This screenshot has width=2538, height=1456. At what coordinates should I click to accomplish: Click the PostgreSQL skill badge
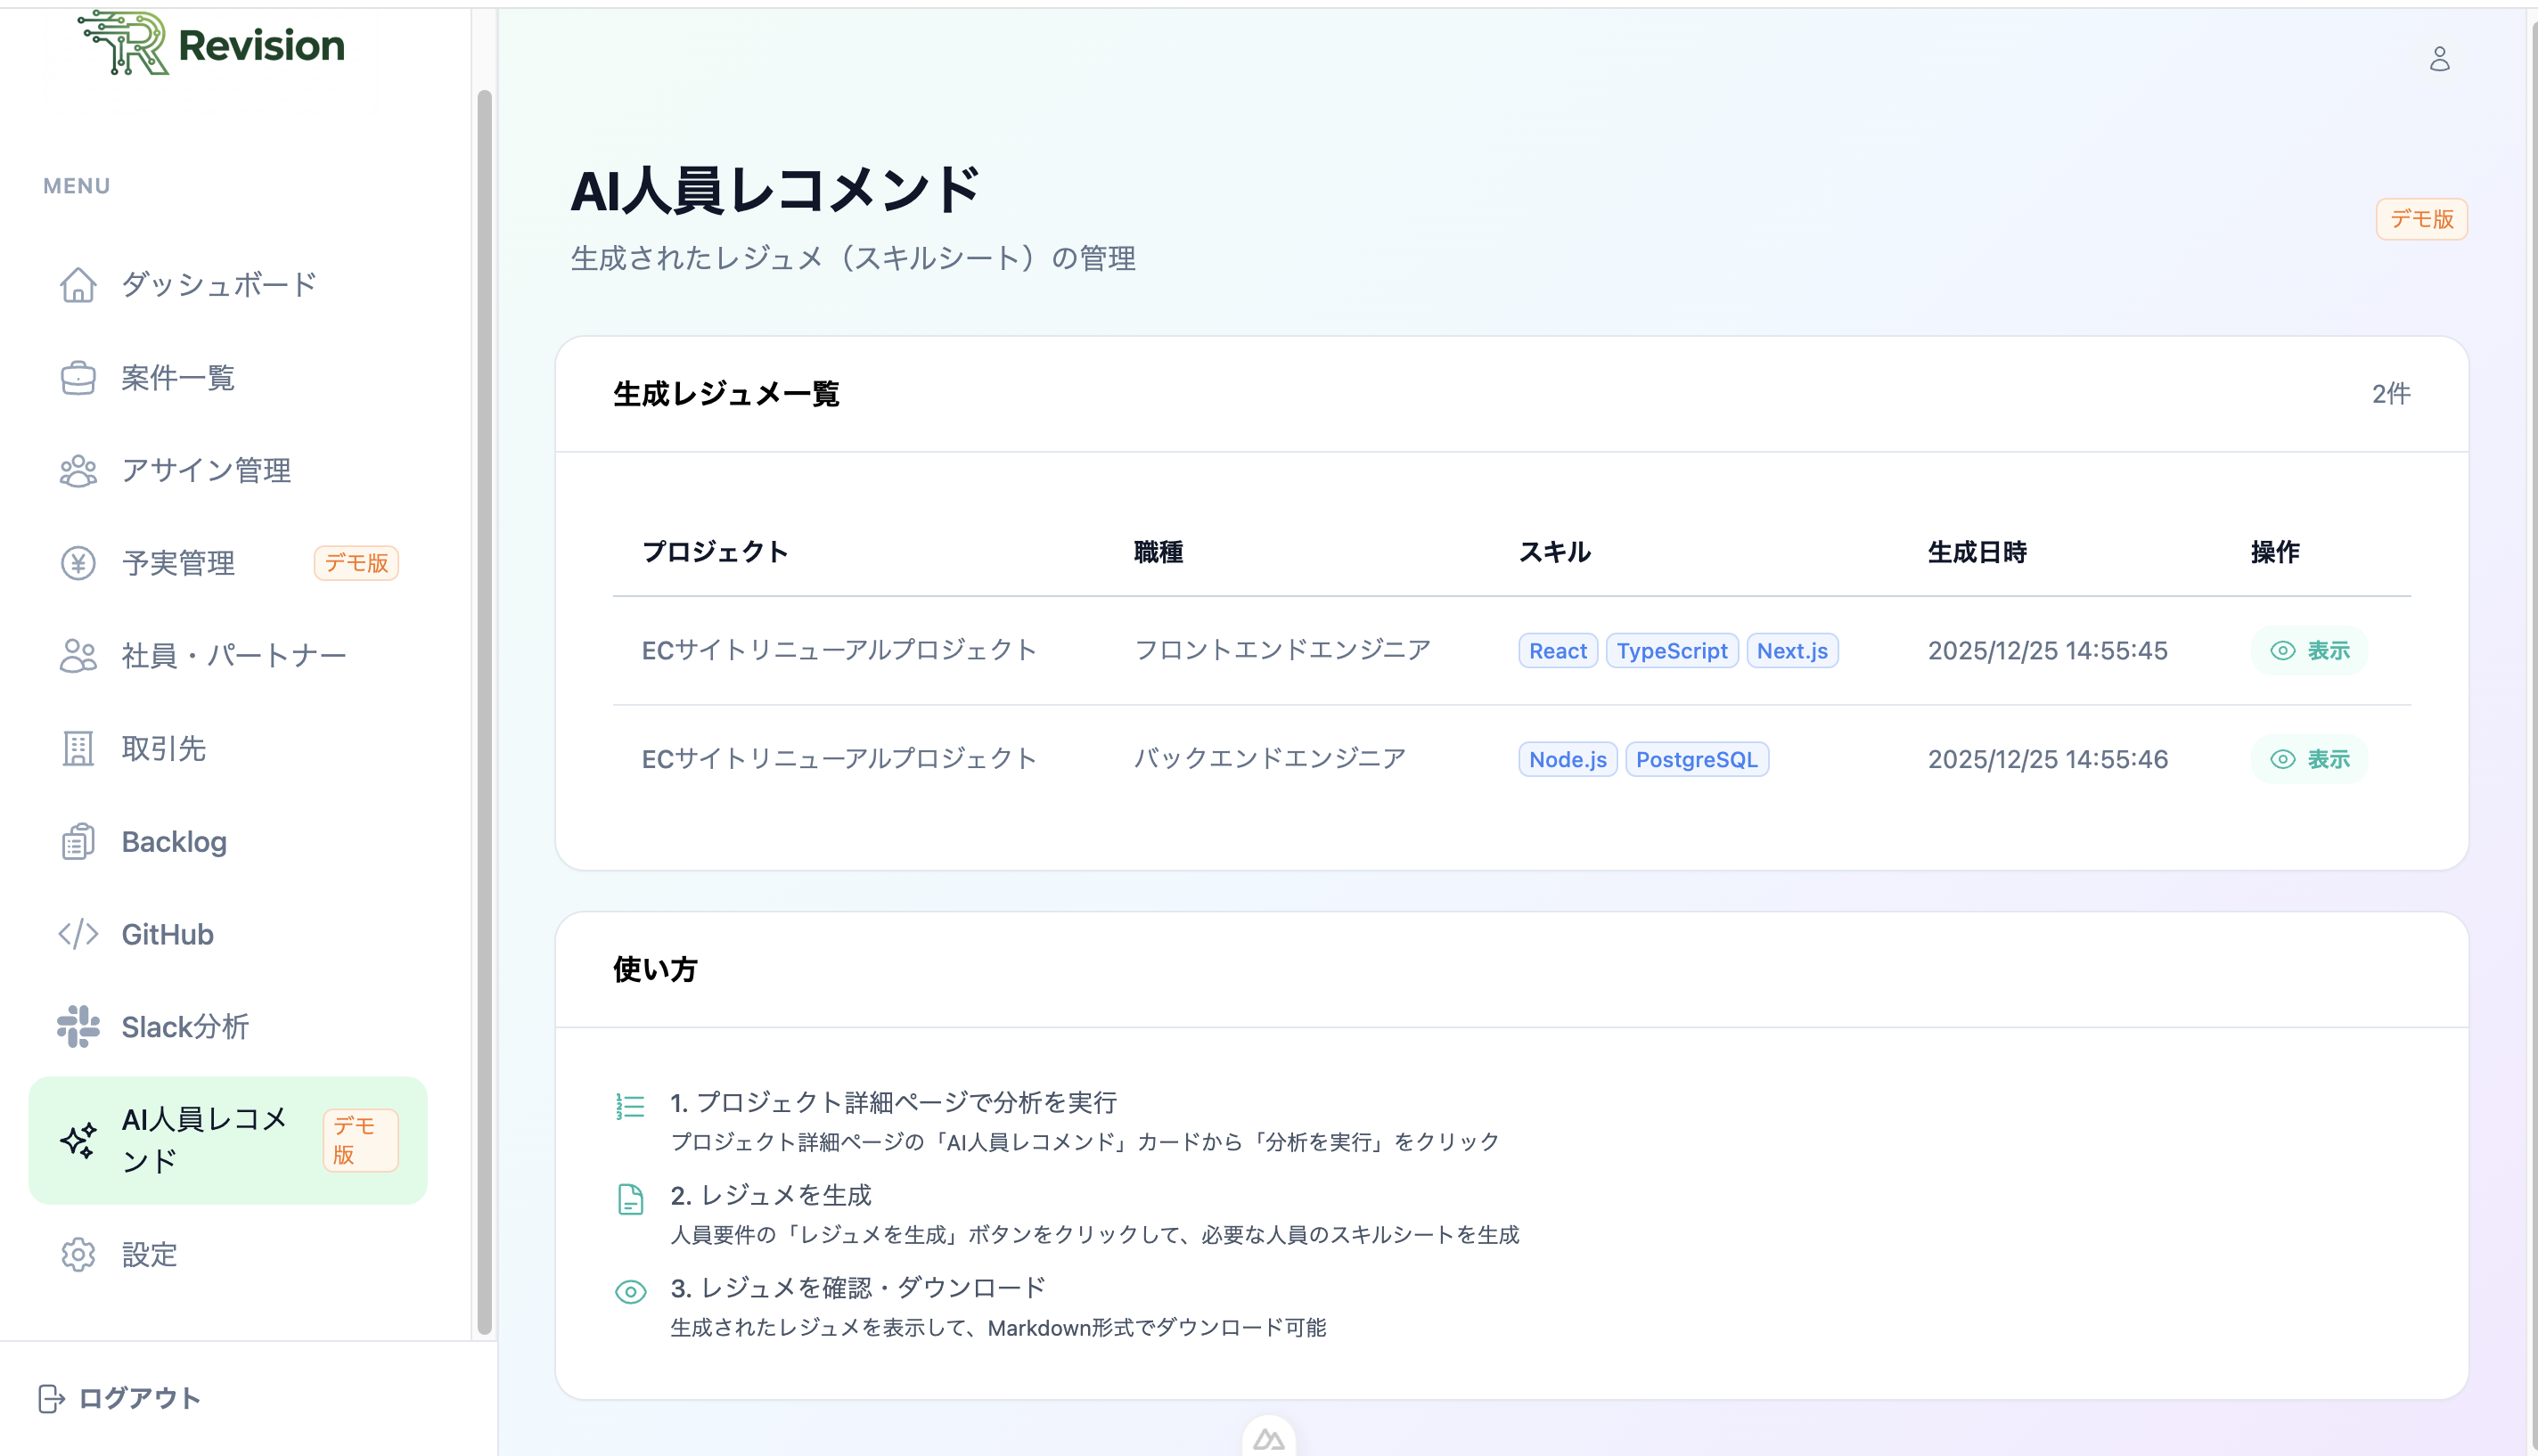click(x=1697, y=759)
